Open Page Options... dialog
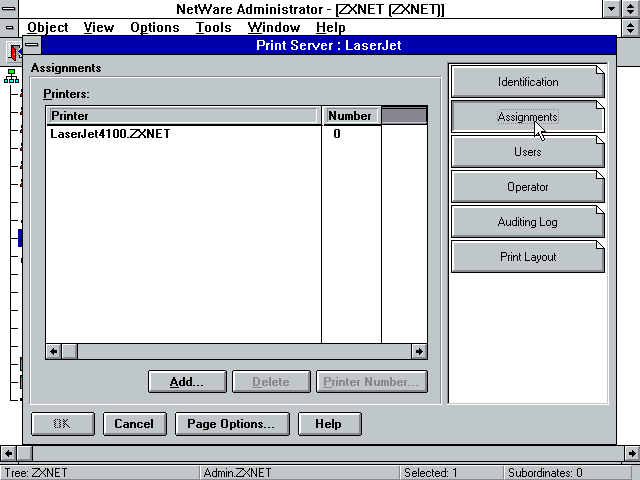Screen dimensions: 640x480 pyautogui.click(x=232, y=424)
